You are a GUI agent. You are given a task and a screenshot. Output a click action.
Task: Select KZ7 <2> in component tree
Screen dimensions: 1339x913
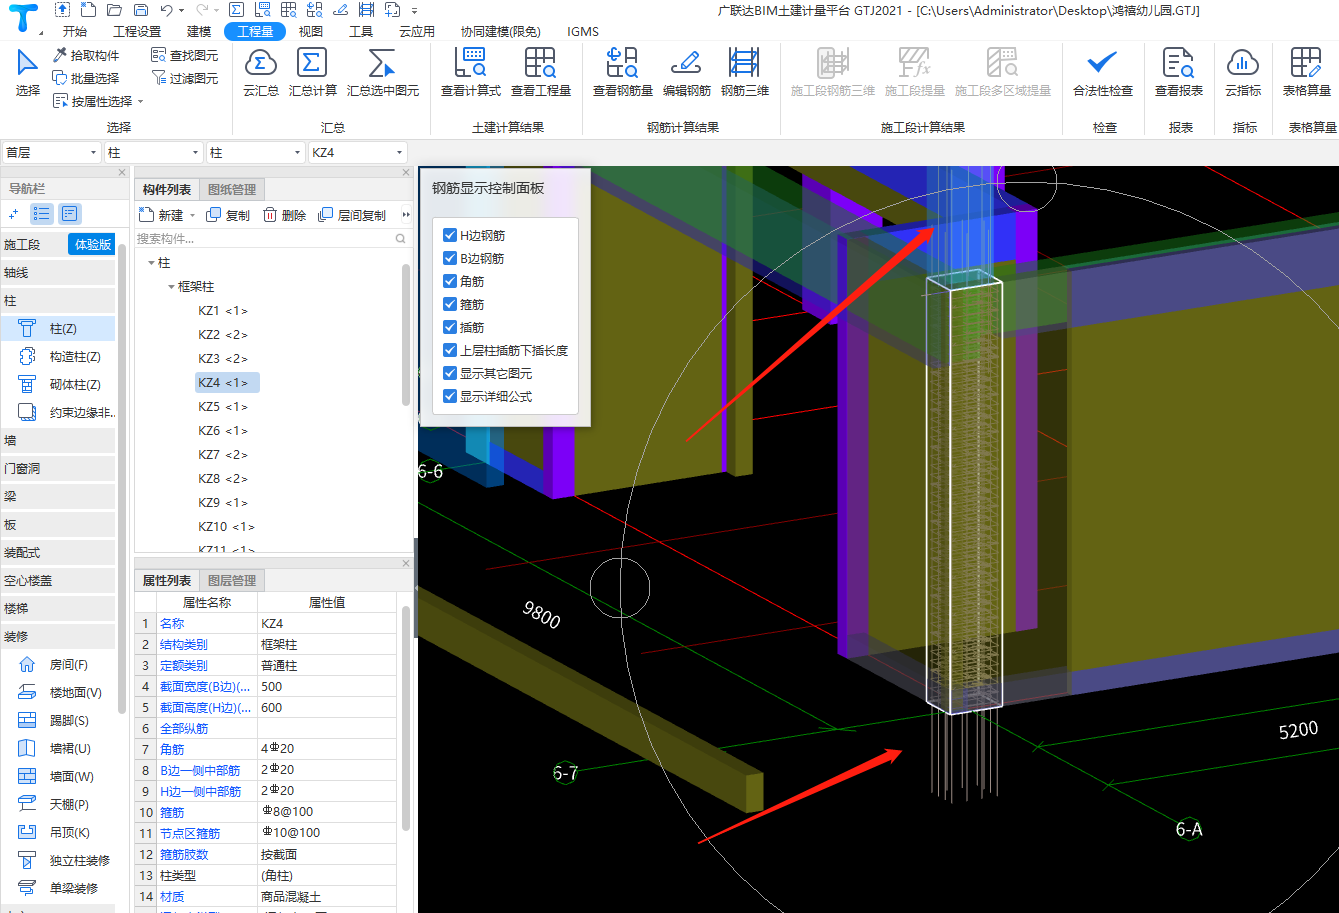[x=222, y=455]
